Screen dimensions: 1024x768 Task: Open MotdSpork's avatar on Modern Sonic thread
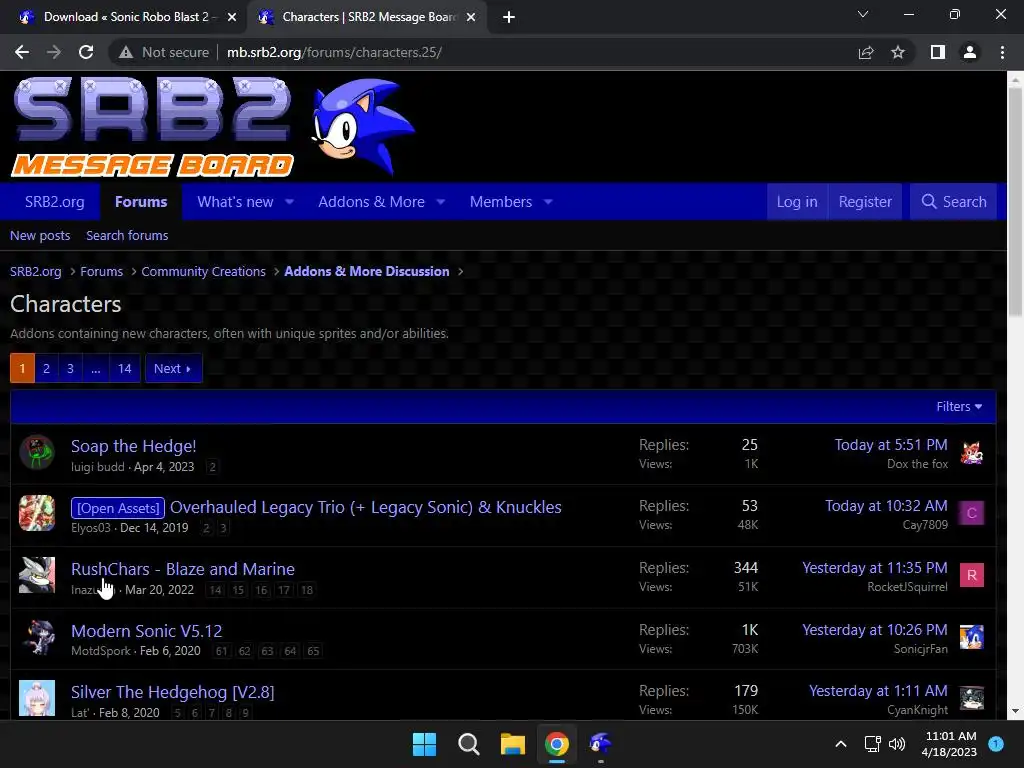(x=37, y=637)
